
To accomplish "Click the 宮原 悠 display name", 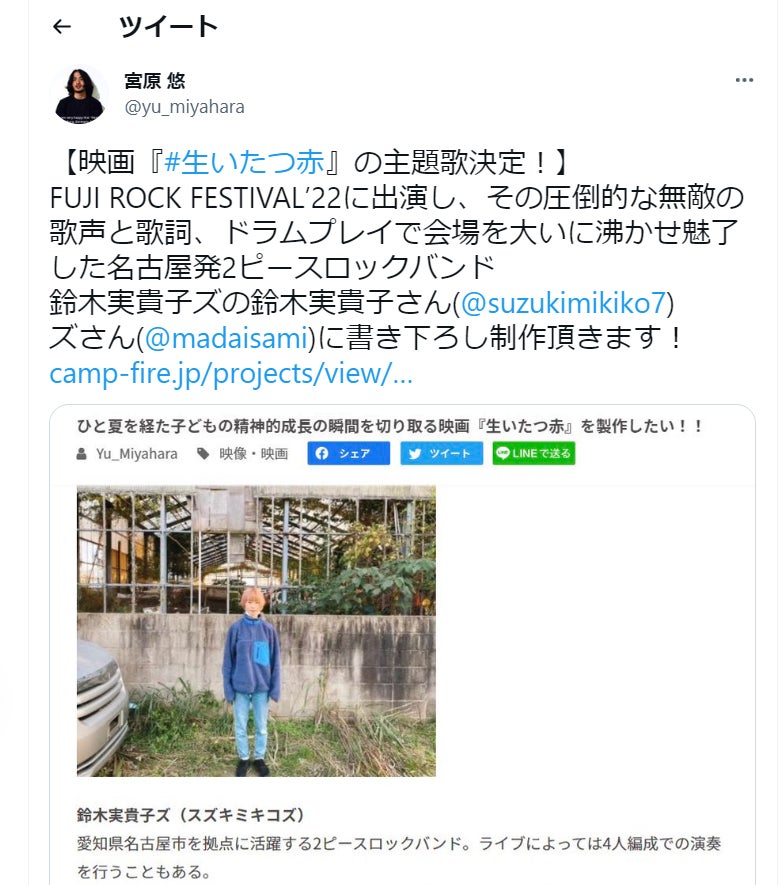I will point(155,81).
